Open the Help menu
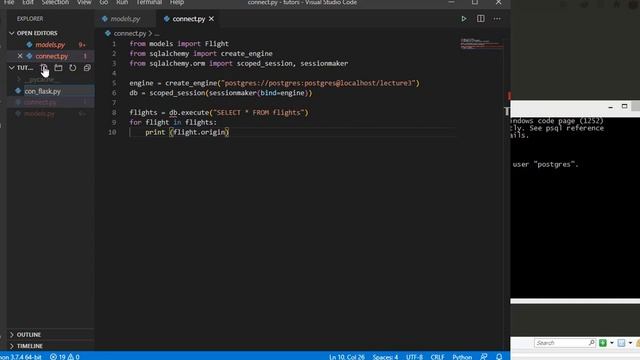This screenshot has width=640, height=360. pyautogui.click(x=177, y=2)
